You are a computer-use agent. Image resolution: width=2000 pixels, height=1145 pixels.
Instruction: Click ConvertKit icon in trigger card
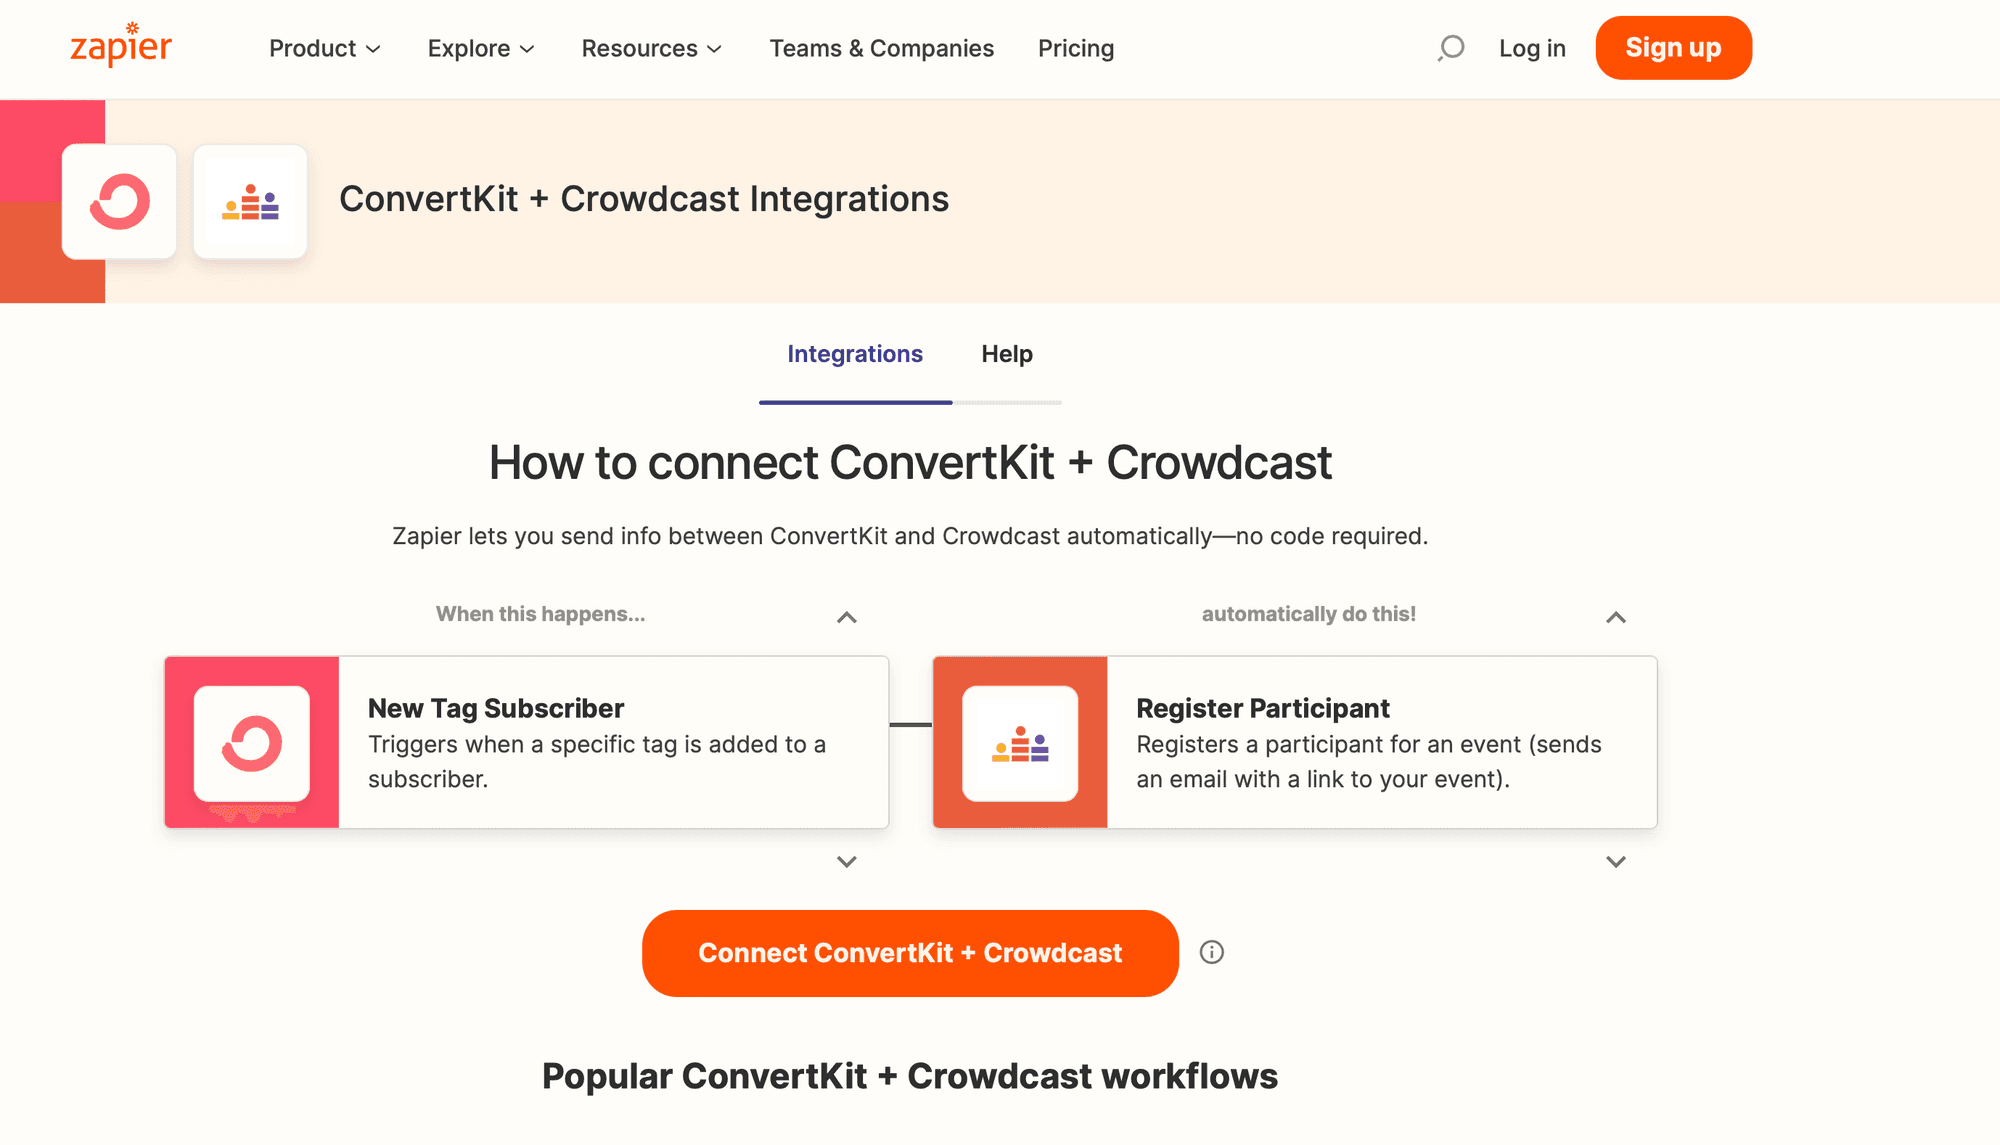click(252, 743)
